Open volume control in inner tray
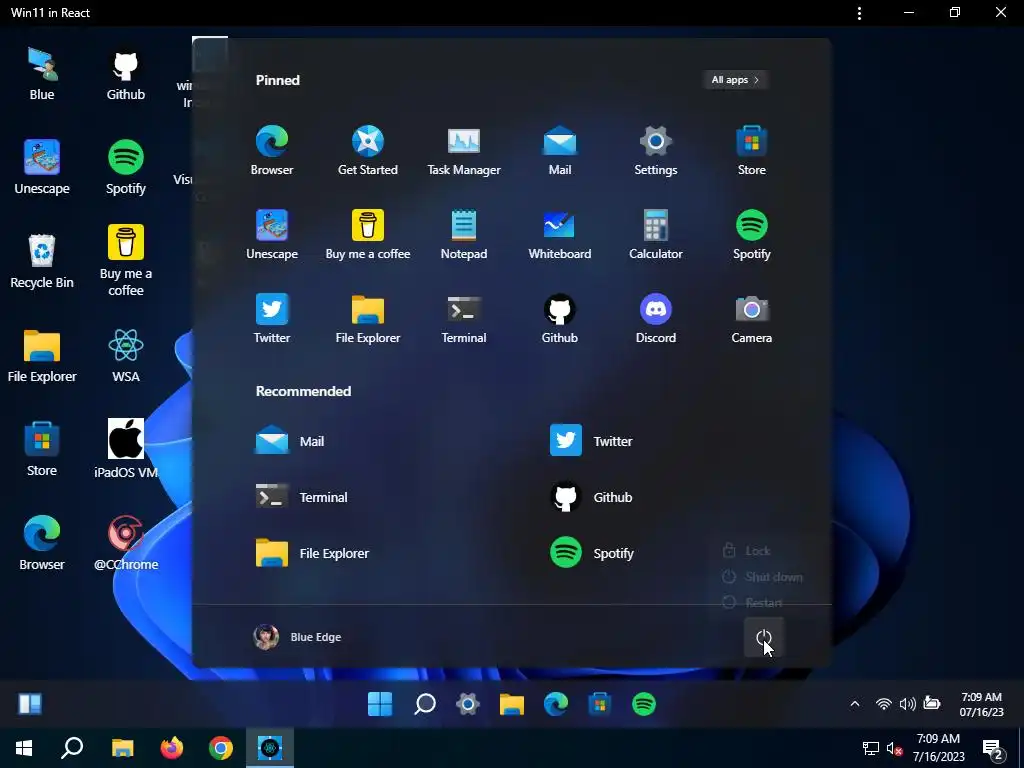The height and width of the screenshot is (768, 1024). coord(907,703)
